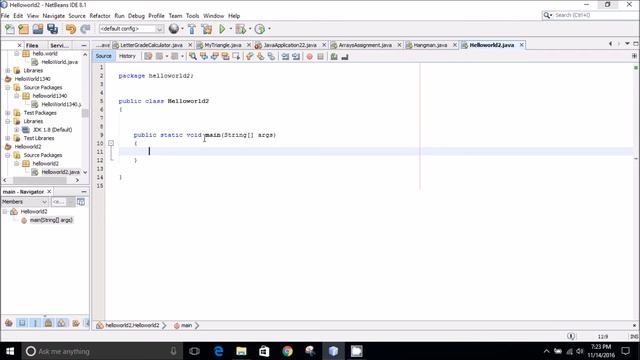Click the Shift Line Left icon

(285, 56)
